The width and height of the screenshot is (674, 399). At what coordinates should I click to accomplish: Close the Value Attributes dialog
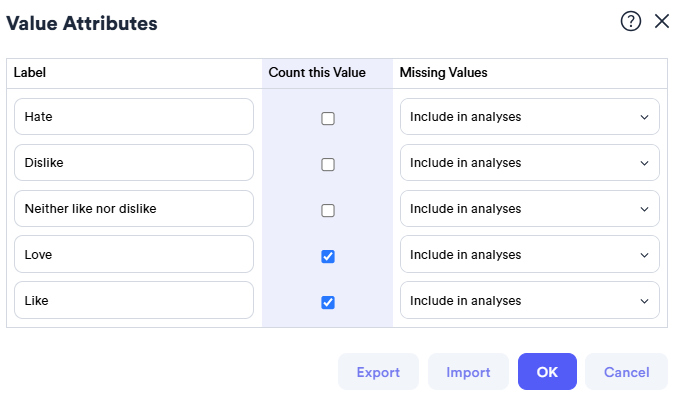[662, 21]
